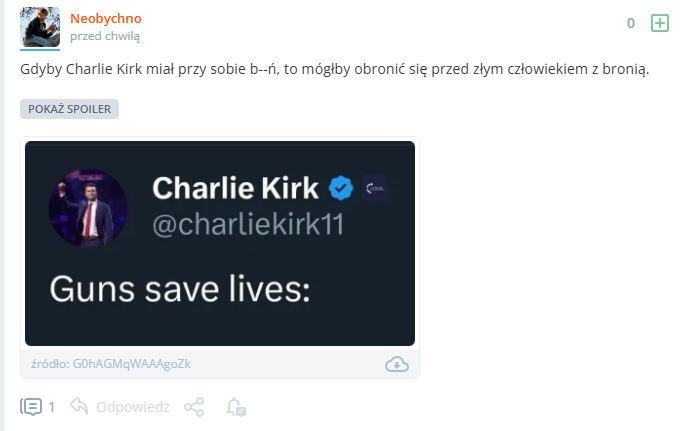Click the "przed chwilą" timestamp

[x=104, y=36]
